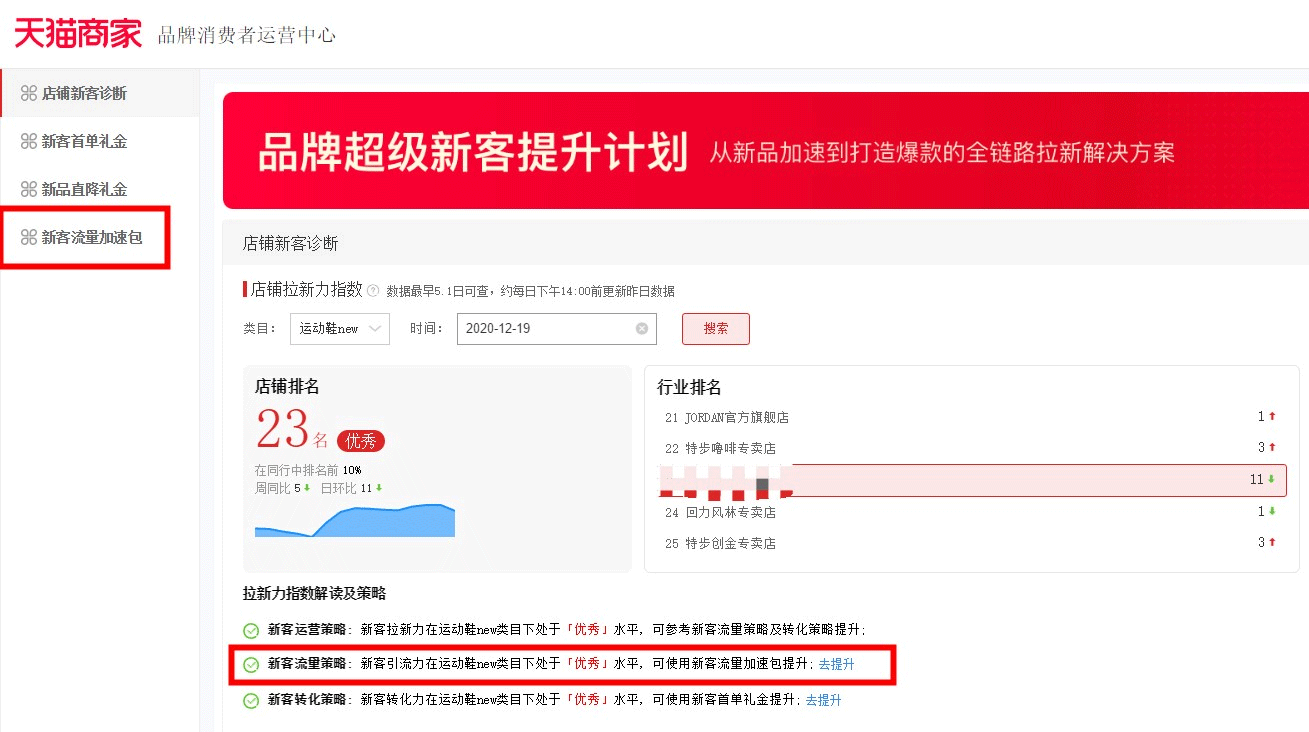Screen dimensions: 1309x732
Task: Click the green check icon for 新客转化策略
Action: (x=251, y=701)
